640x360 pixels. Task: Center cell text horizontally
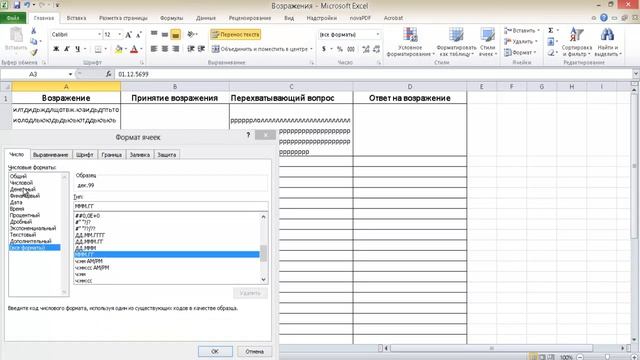pyautogui.click(x=164, y=49)
